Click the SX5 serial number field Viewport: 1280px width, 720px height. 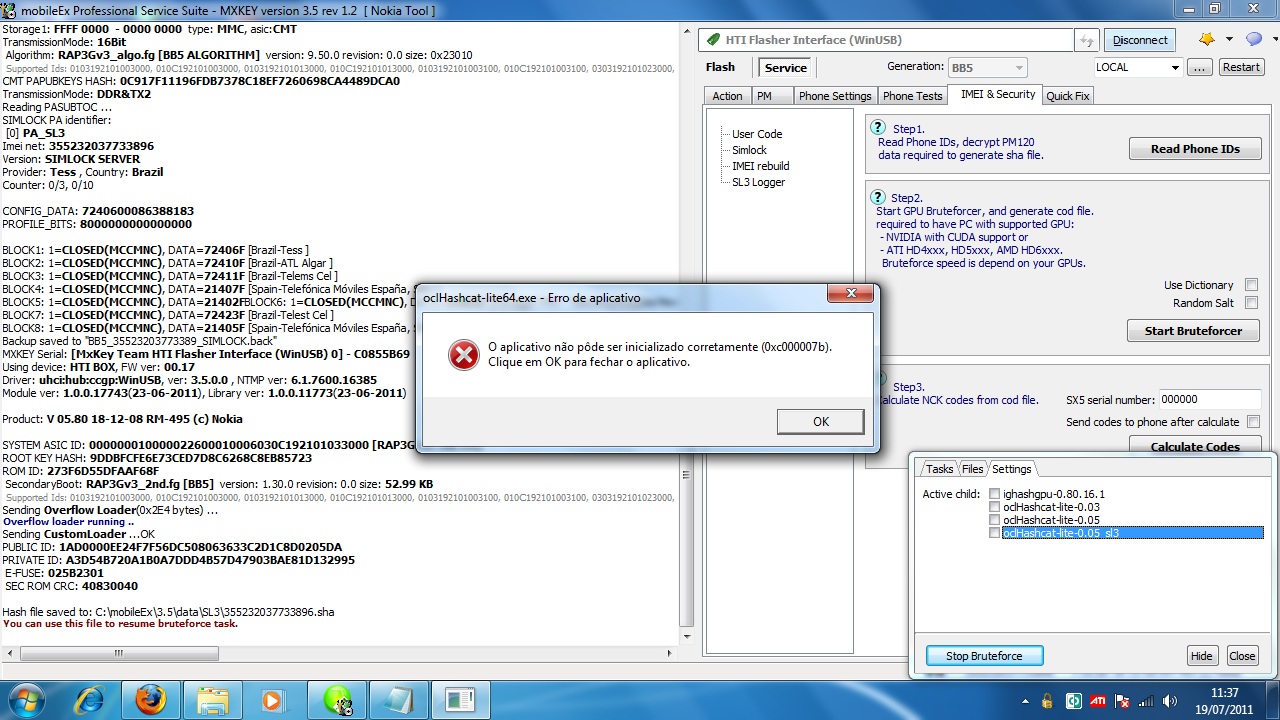click(1210, 399)
